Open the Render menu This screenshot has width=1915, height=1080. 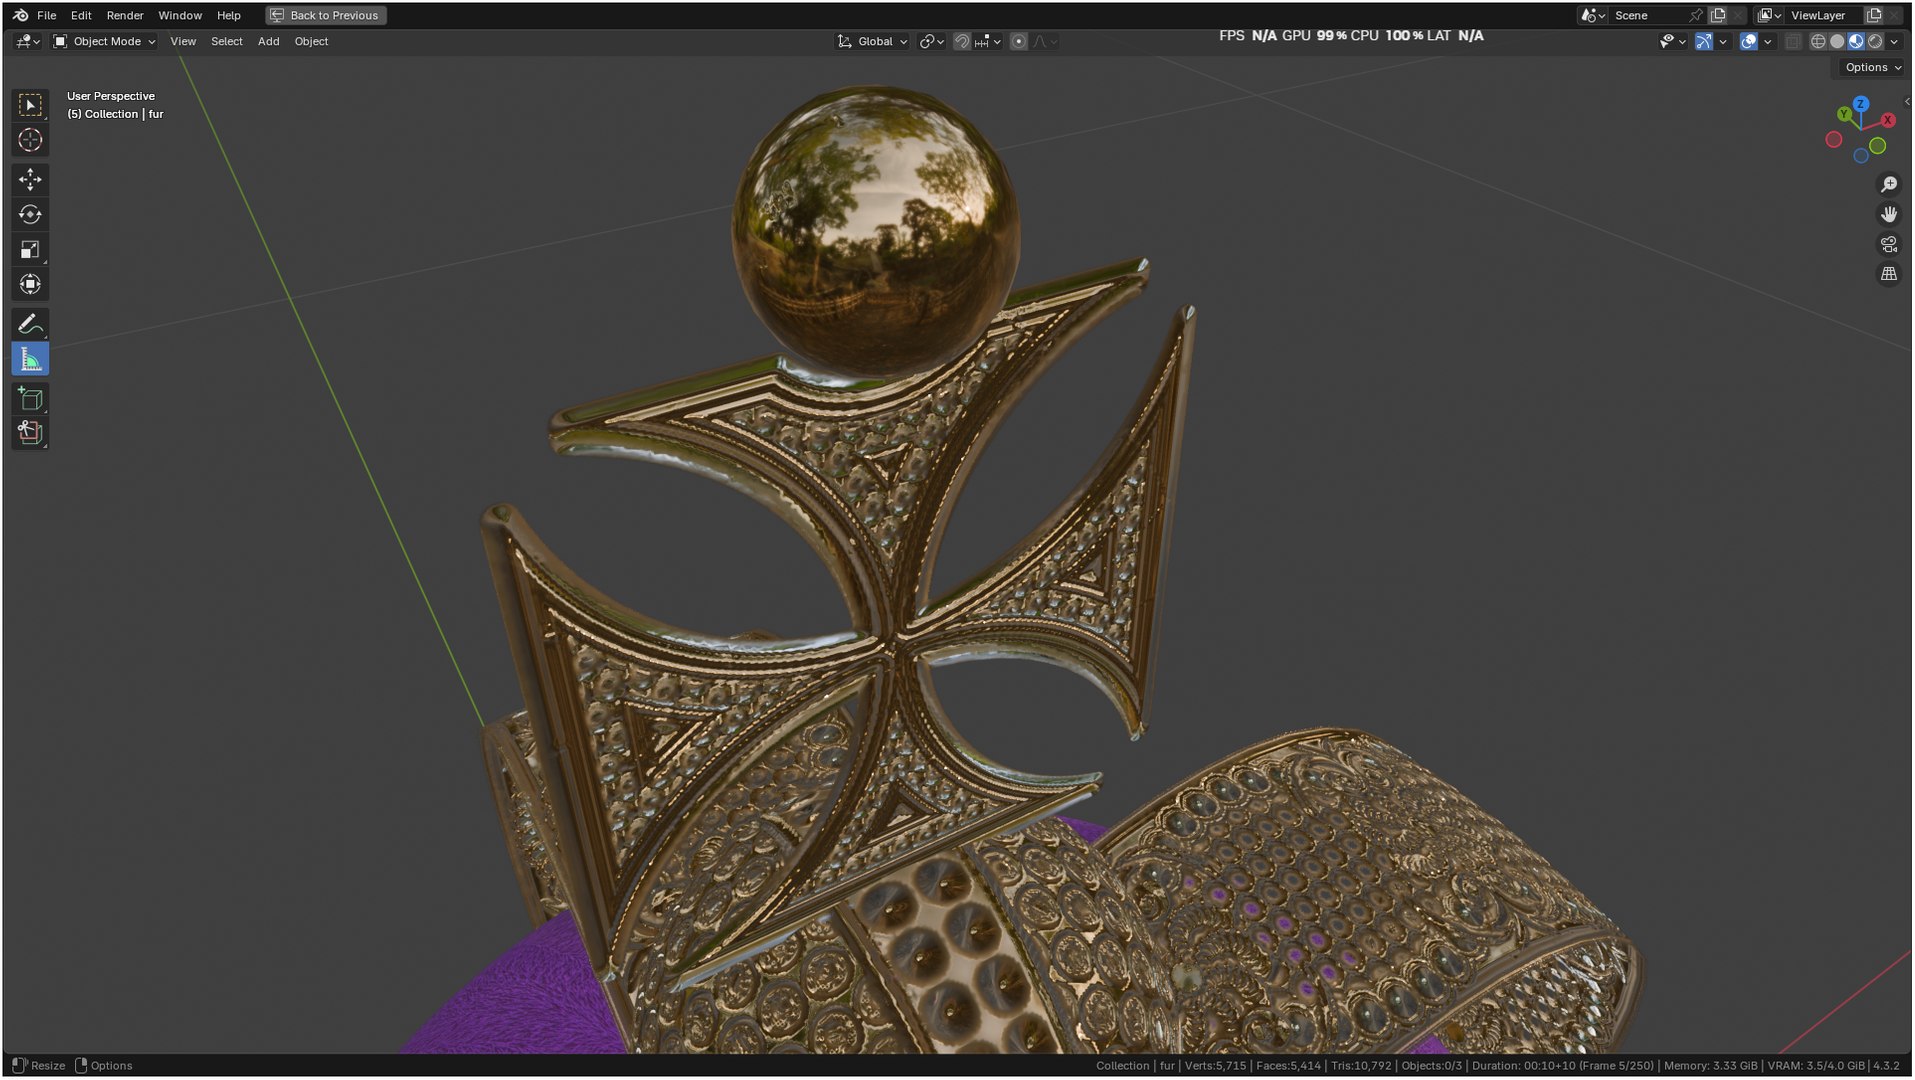coord(125,15)
